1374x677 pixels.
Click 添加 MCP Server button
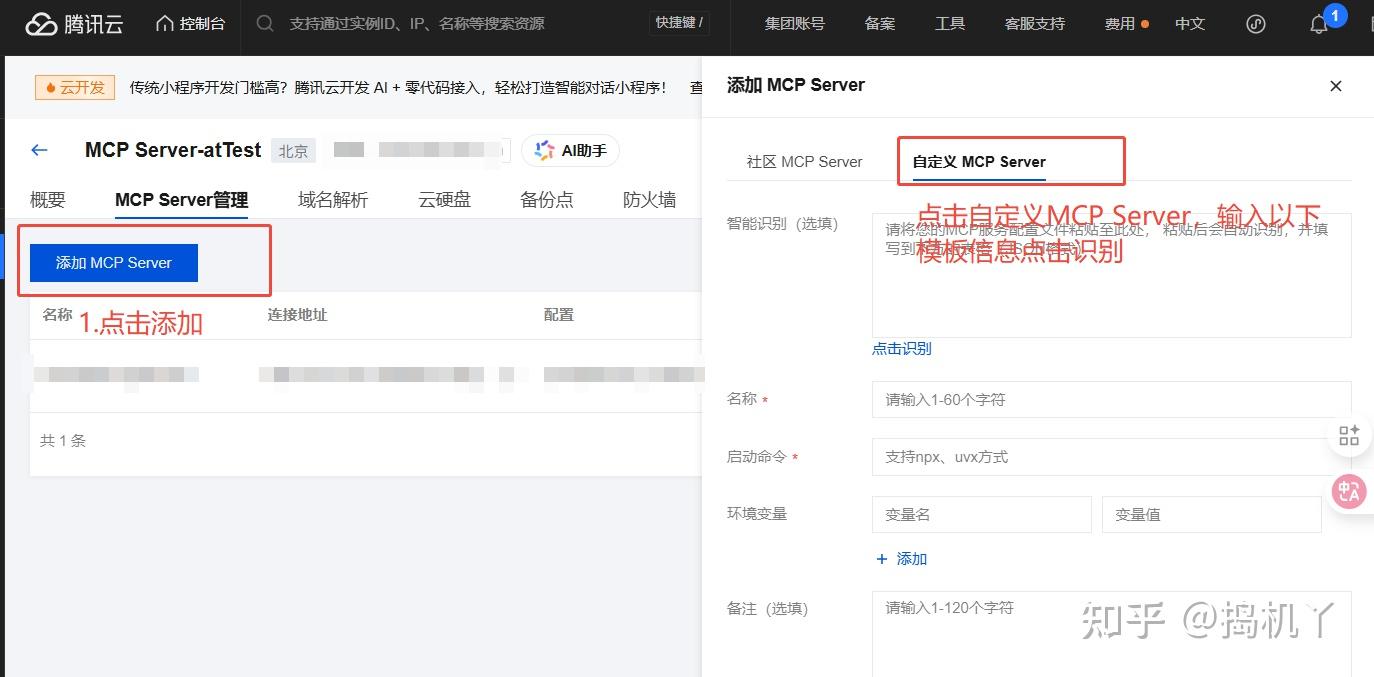(114, 262)
